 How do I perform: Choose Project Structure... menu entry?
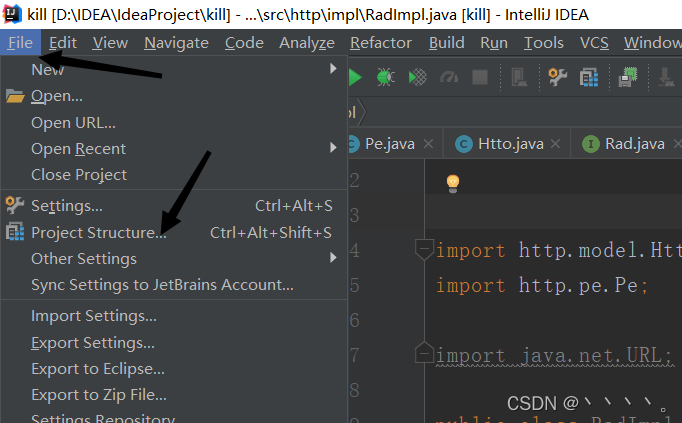[174, 232]
